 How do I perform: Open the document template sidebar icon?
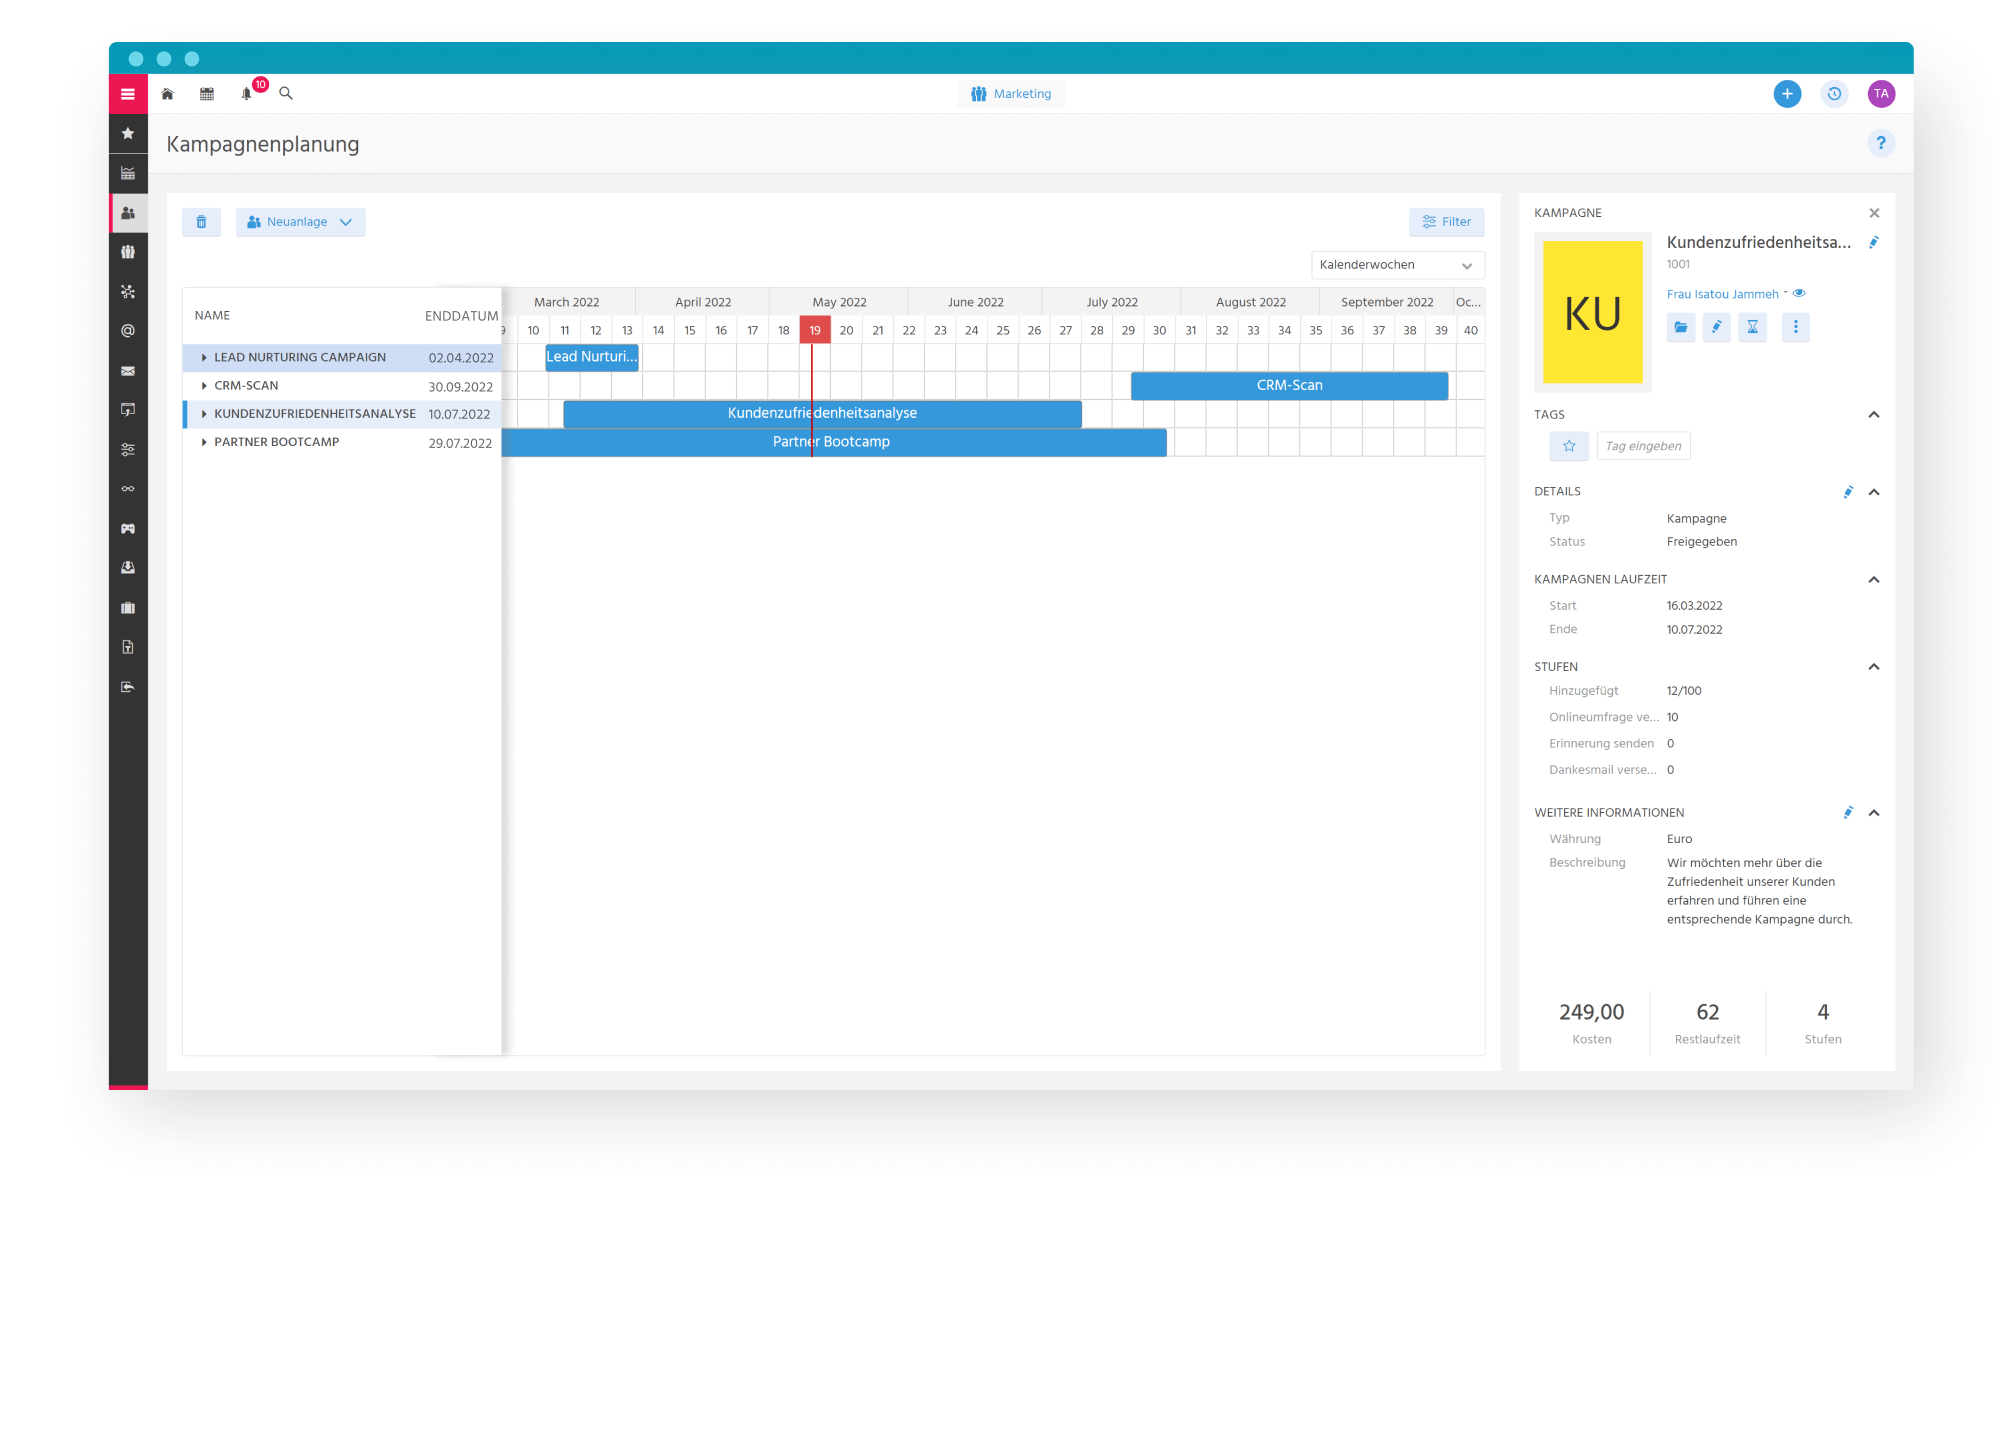click(128, 647)
